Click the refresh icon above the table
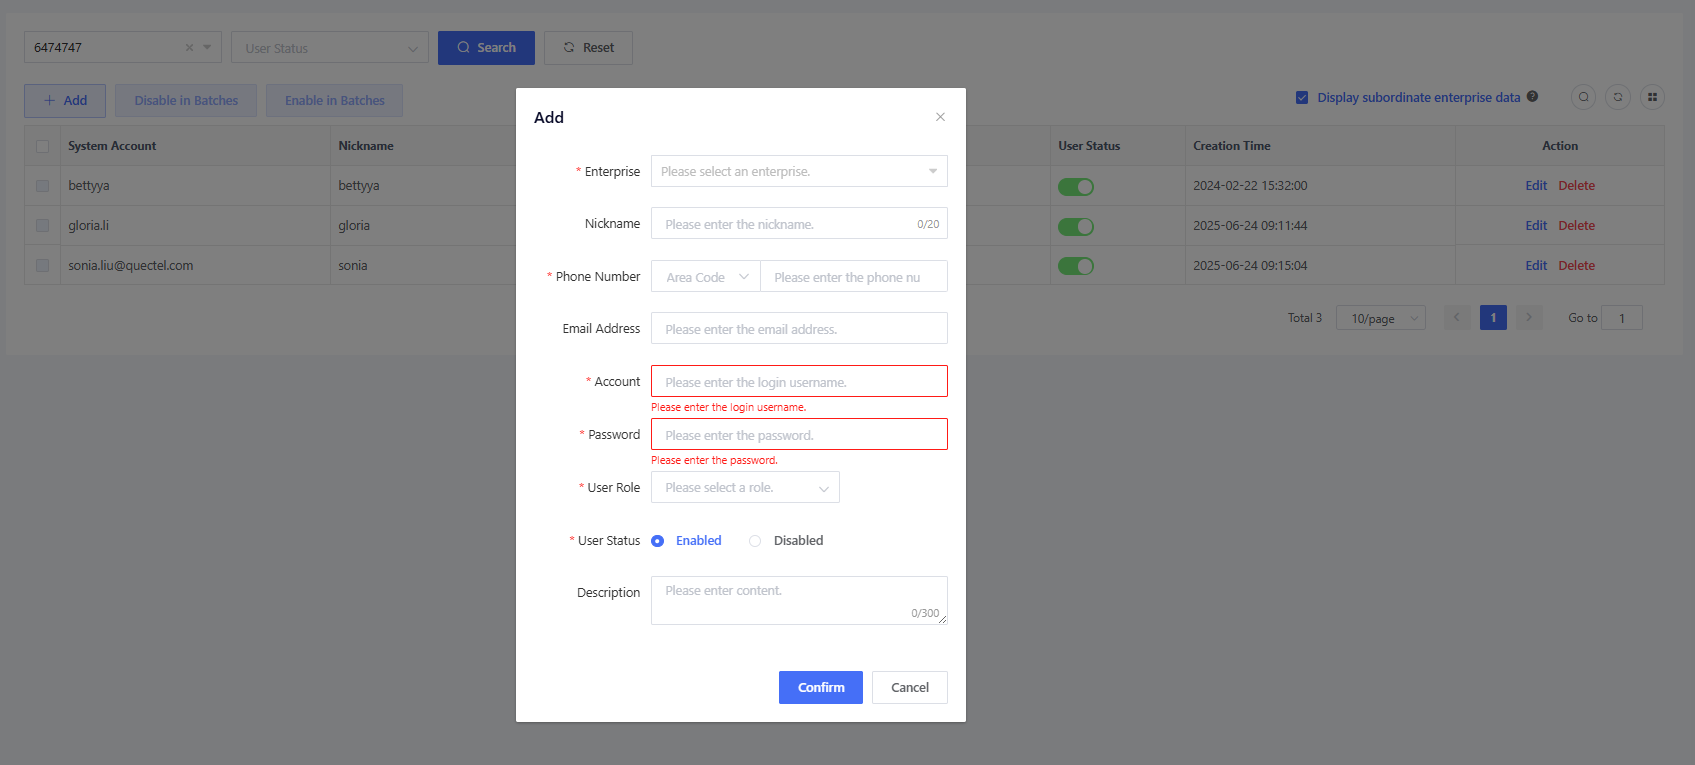The width and height of the screenshot is (1695, 765). tap(1618, 97)
